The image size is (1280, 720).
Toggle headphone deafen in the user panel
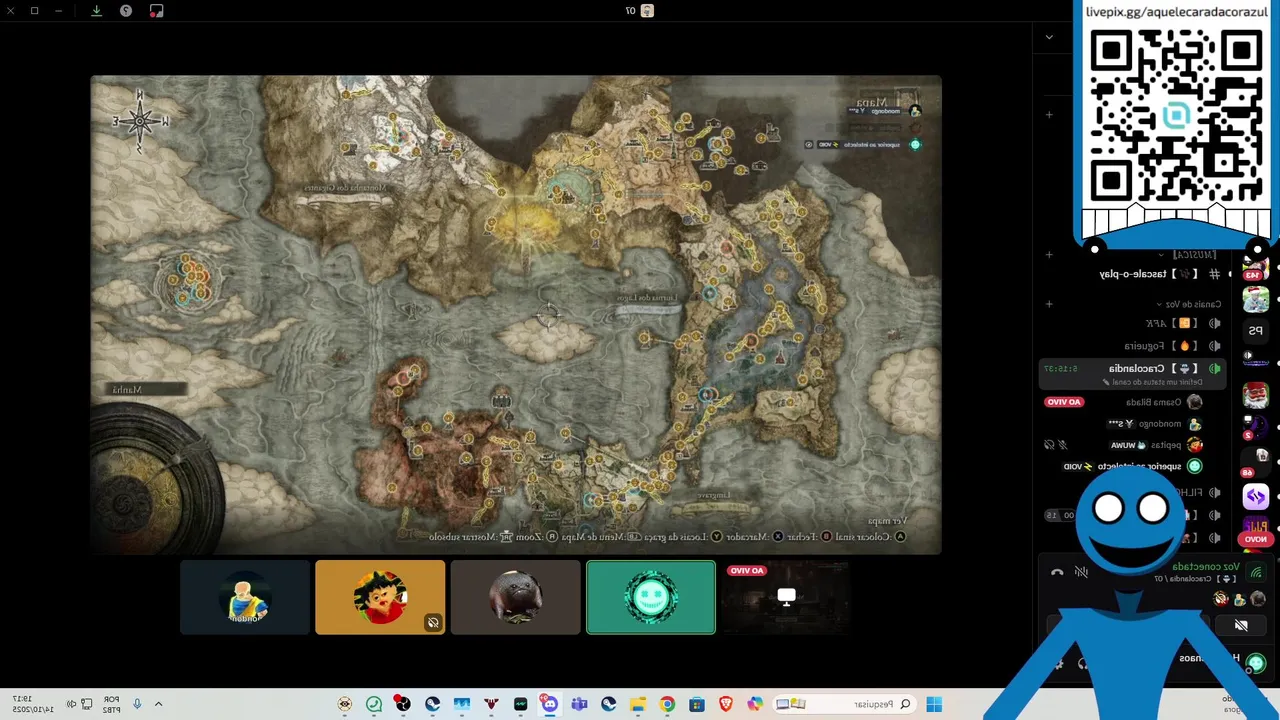[1082, 663]
